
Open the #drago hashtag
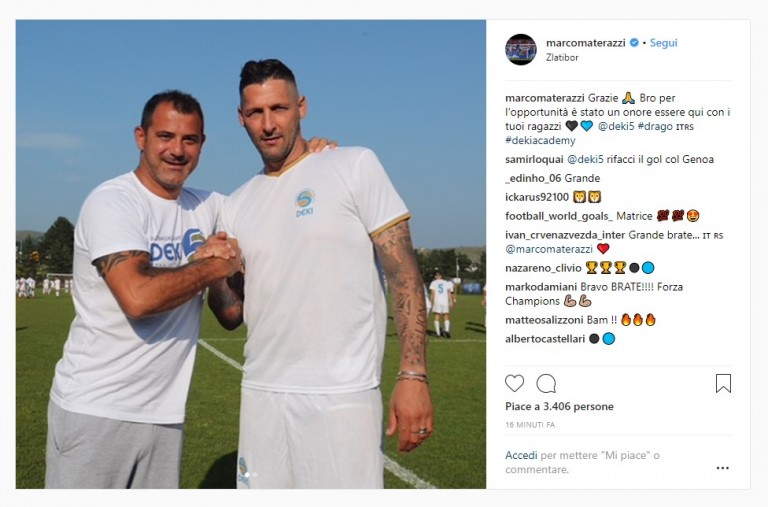pyautogui.click(x=655, y=126)
